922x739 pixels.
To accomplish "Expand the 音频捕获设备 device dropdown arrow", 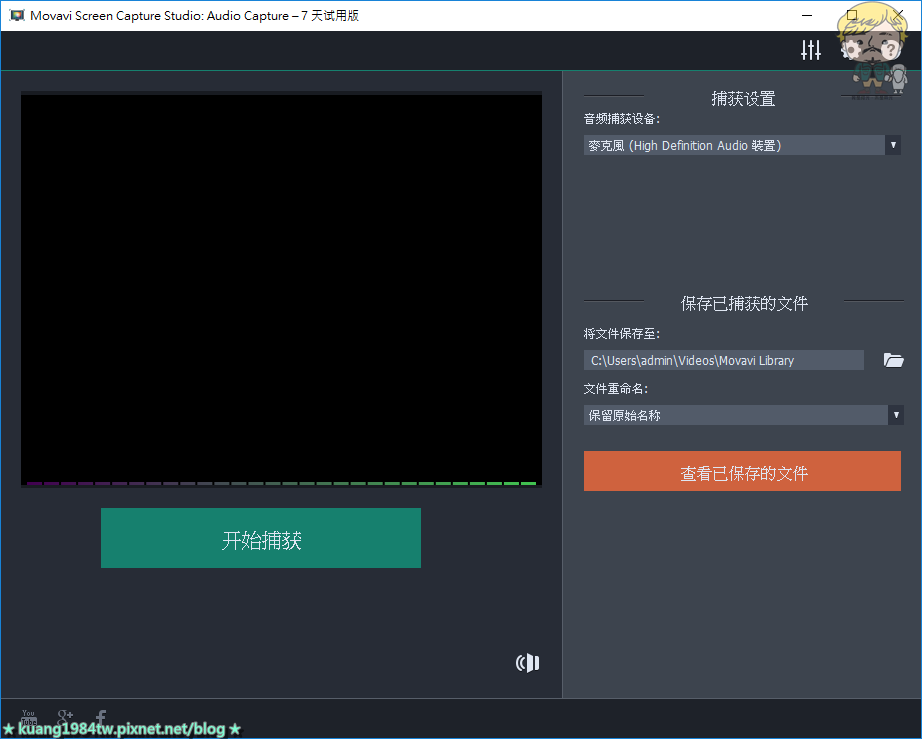I will 893,145.
